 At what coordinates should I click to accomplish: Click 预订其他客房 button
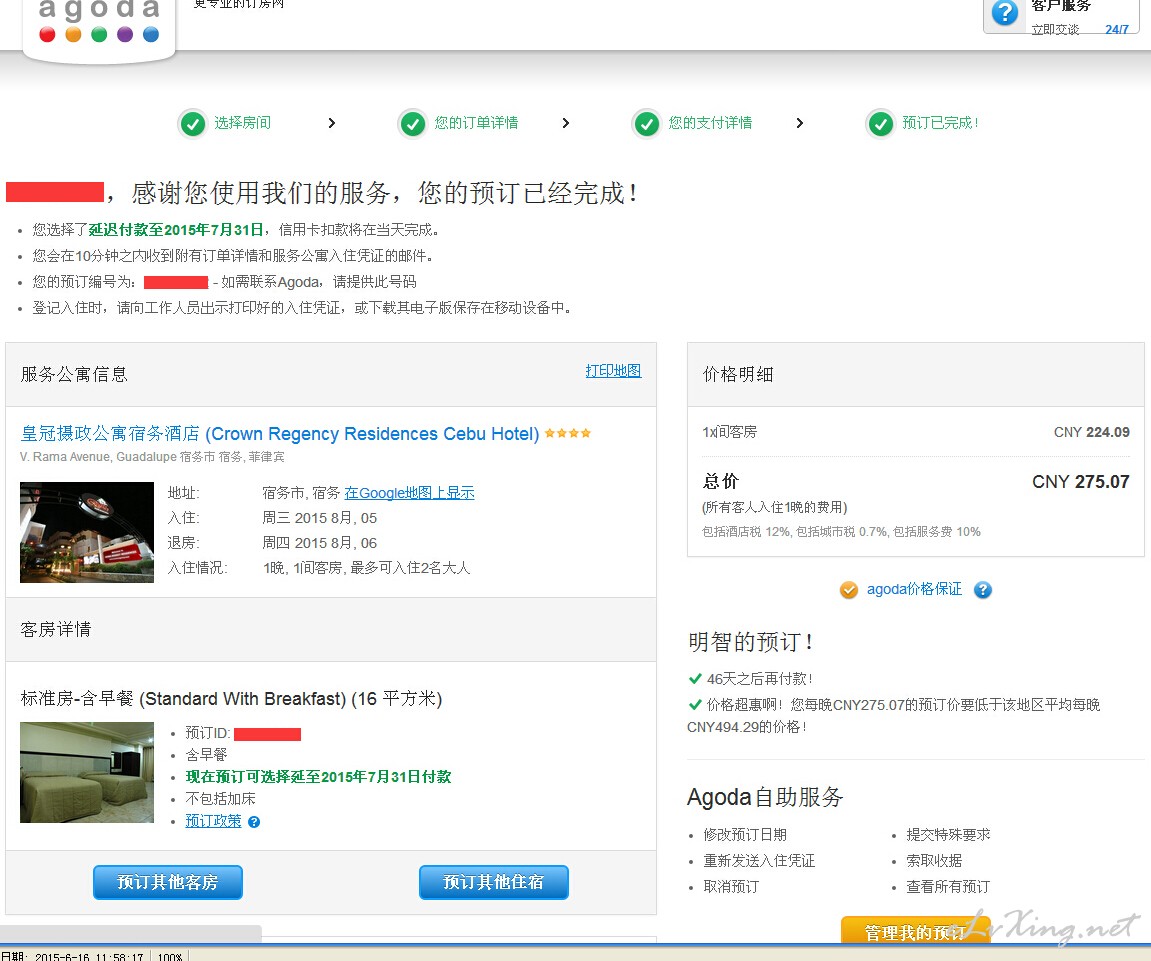pyautogui.click(x=167, y=882)
